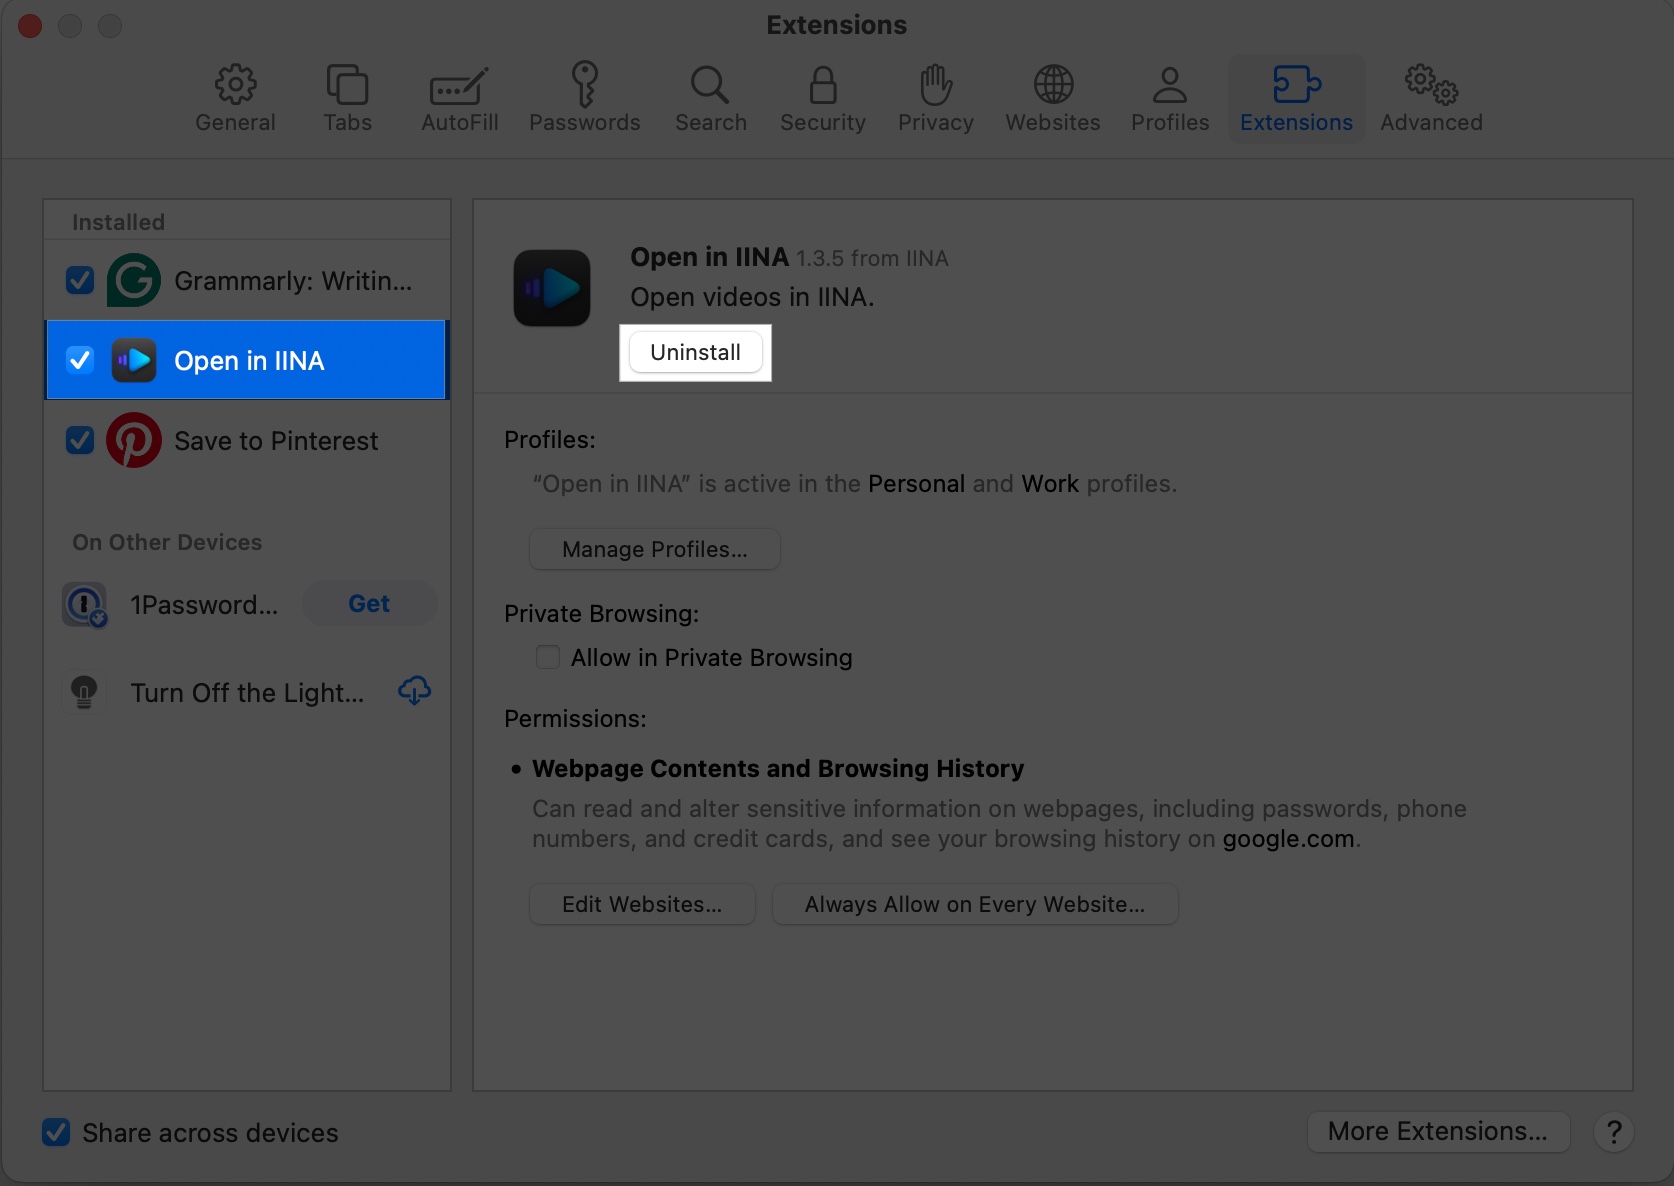Open the General settings pane
This screenshot has width=1674, height=1186.
235,97
